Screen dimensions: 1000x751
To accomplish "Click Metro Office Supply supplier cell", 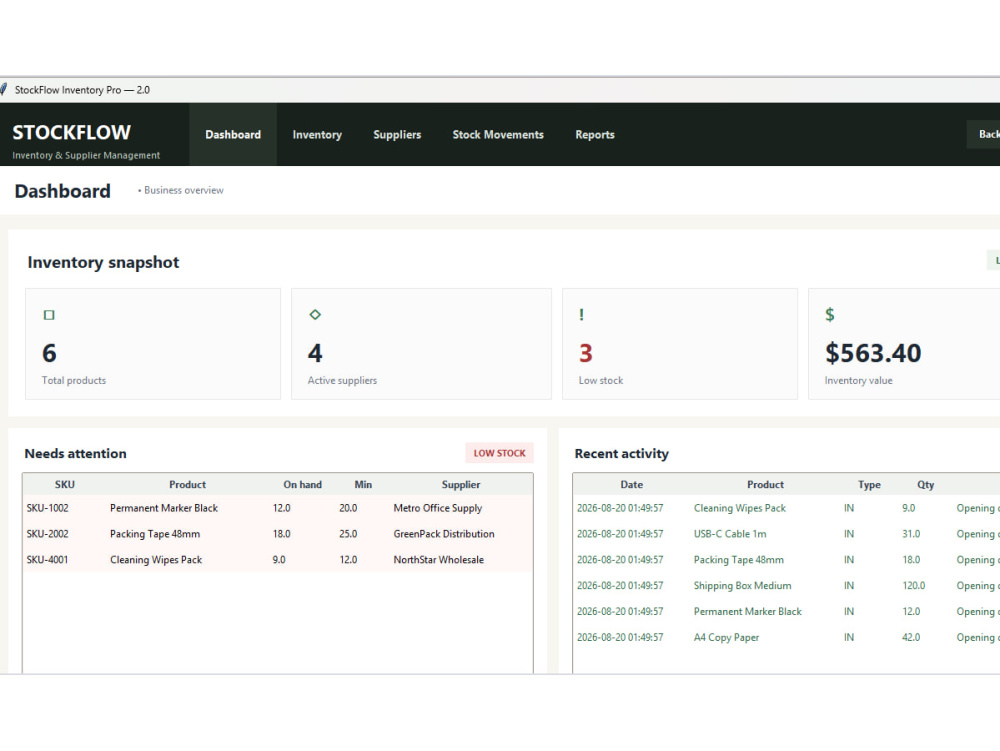I will click(438, 508).
